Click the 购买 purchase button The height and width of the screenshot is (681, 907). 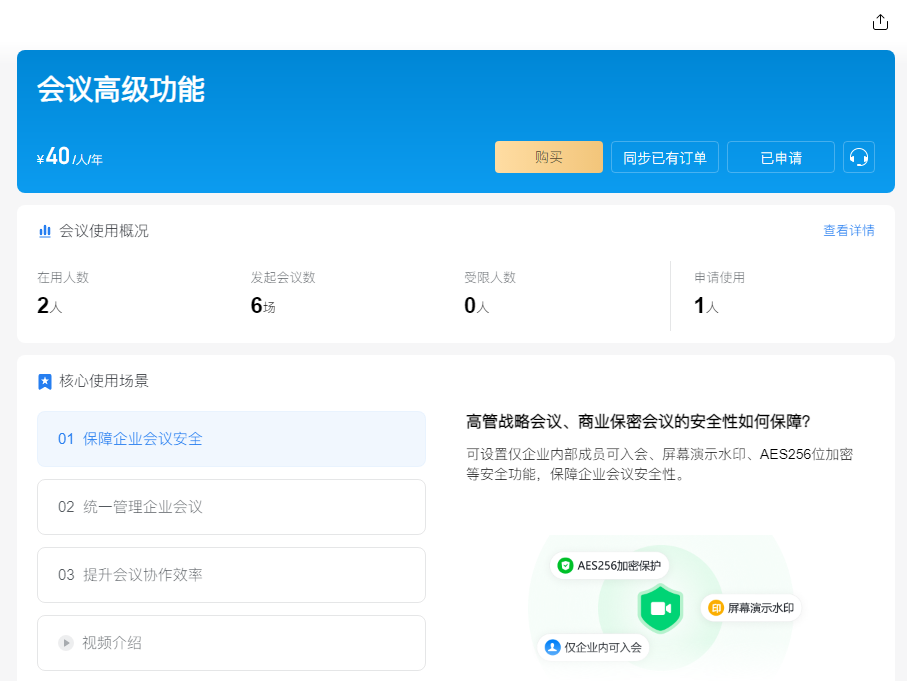tap(548, 157)
